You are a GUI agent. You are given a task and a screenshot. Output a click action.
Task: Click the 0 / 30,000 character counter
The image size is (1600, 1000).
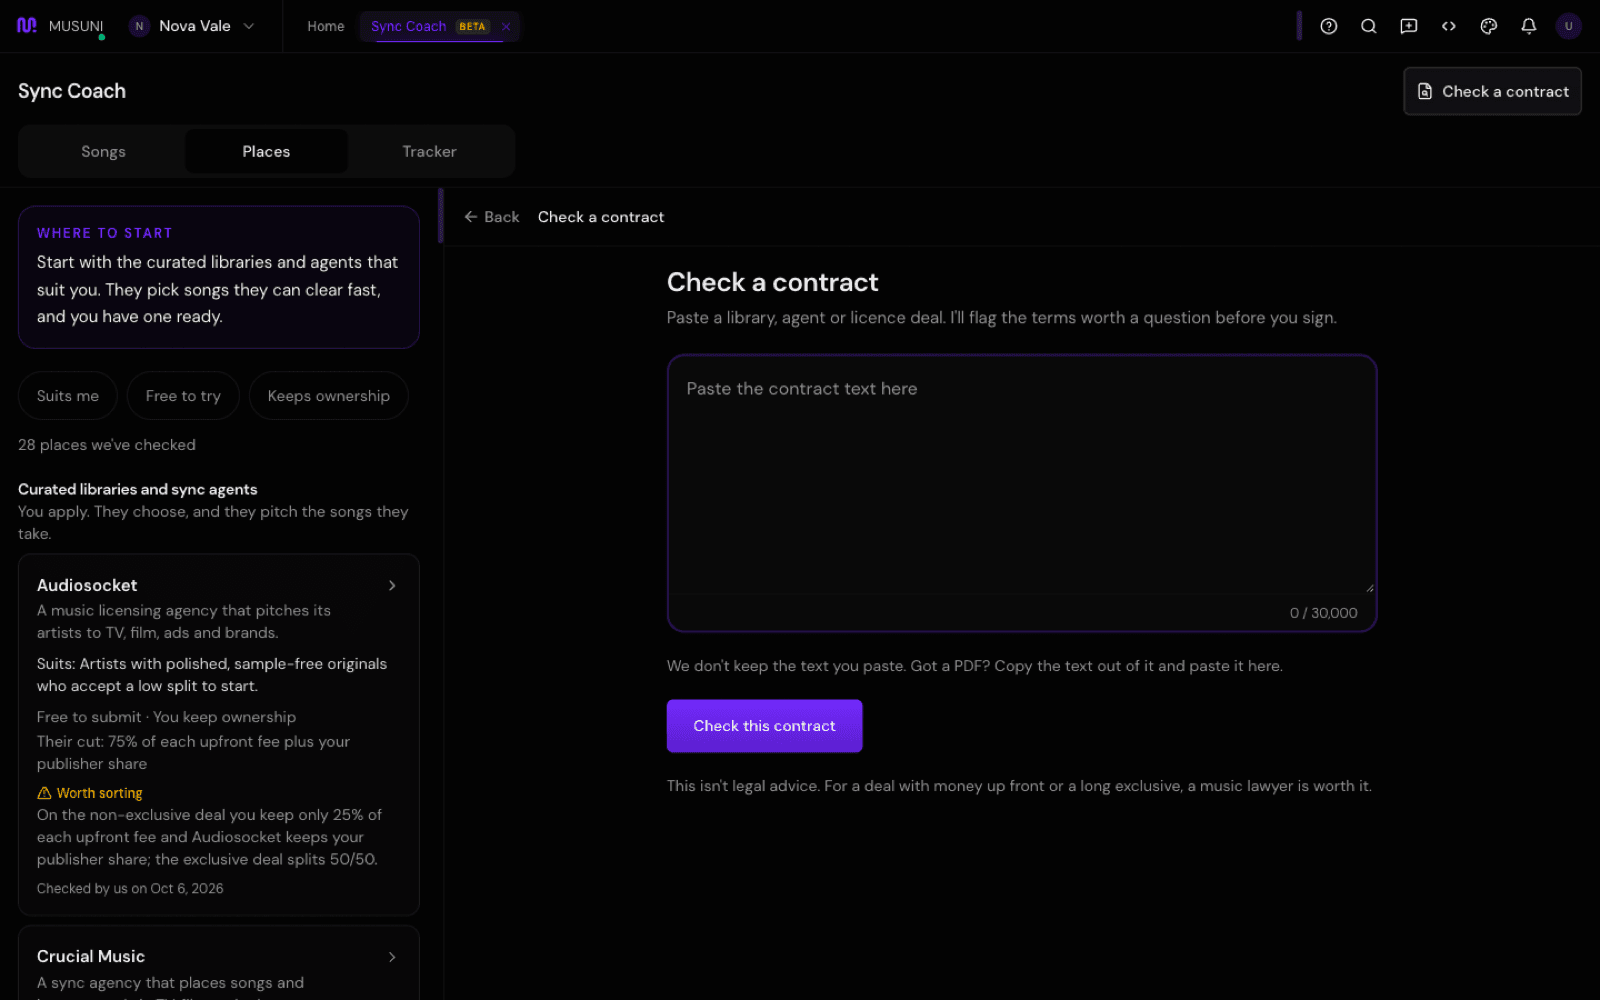pyautogui.click(x=1323, y=613)
